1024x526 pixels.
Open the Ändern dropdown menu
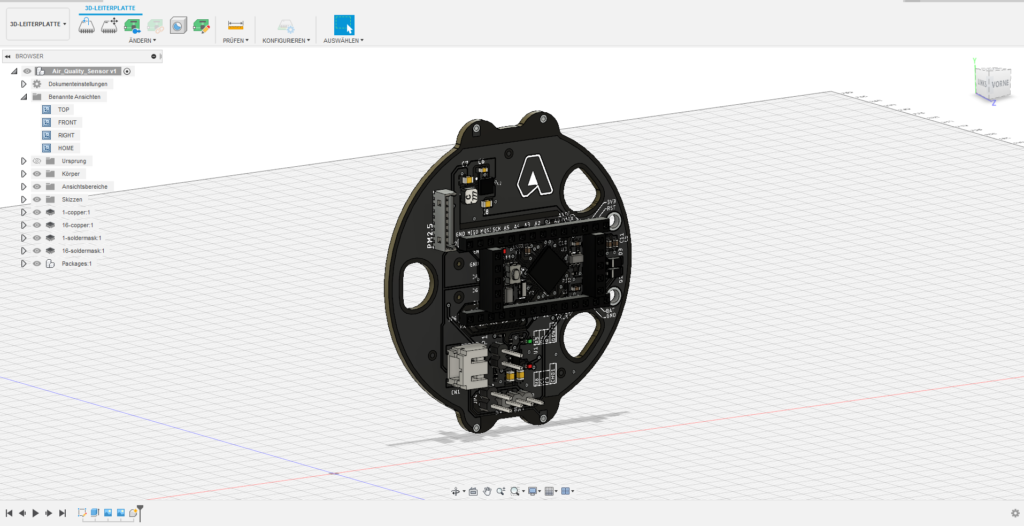140,41
